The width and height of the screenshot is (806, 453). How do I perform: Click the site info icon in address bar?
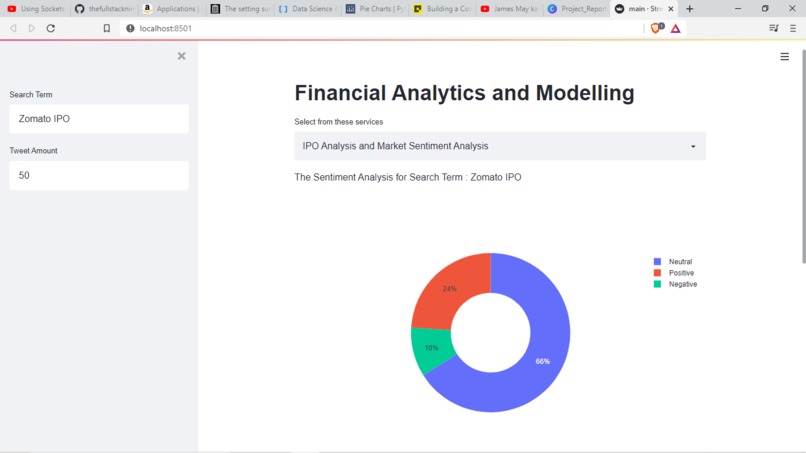pyautogui.click(x=130, y=28)
